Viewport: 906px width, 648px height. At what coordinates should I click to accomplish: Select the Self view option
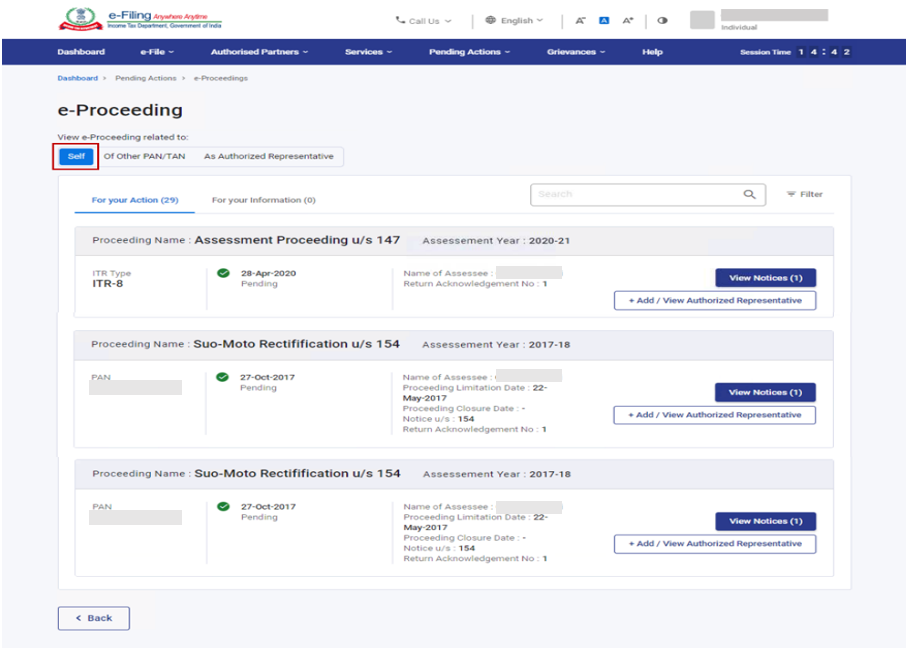76,157
